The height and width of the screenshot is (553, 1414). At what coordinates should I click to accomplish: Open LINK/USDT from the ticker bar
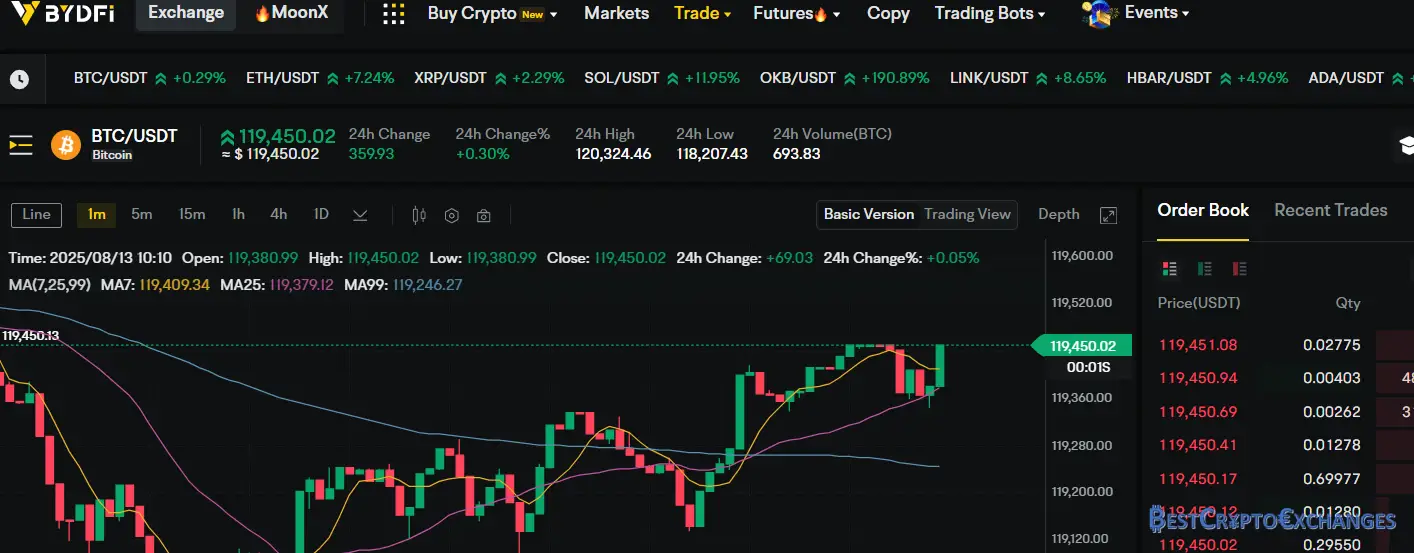[1027, 78]
